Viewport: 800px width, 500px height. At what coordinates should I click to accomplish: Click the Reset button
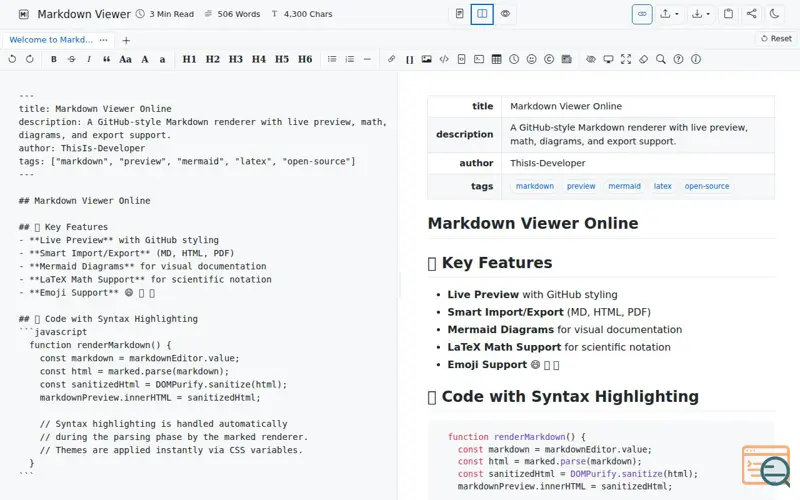click(x=776, y=38)
